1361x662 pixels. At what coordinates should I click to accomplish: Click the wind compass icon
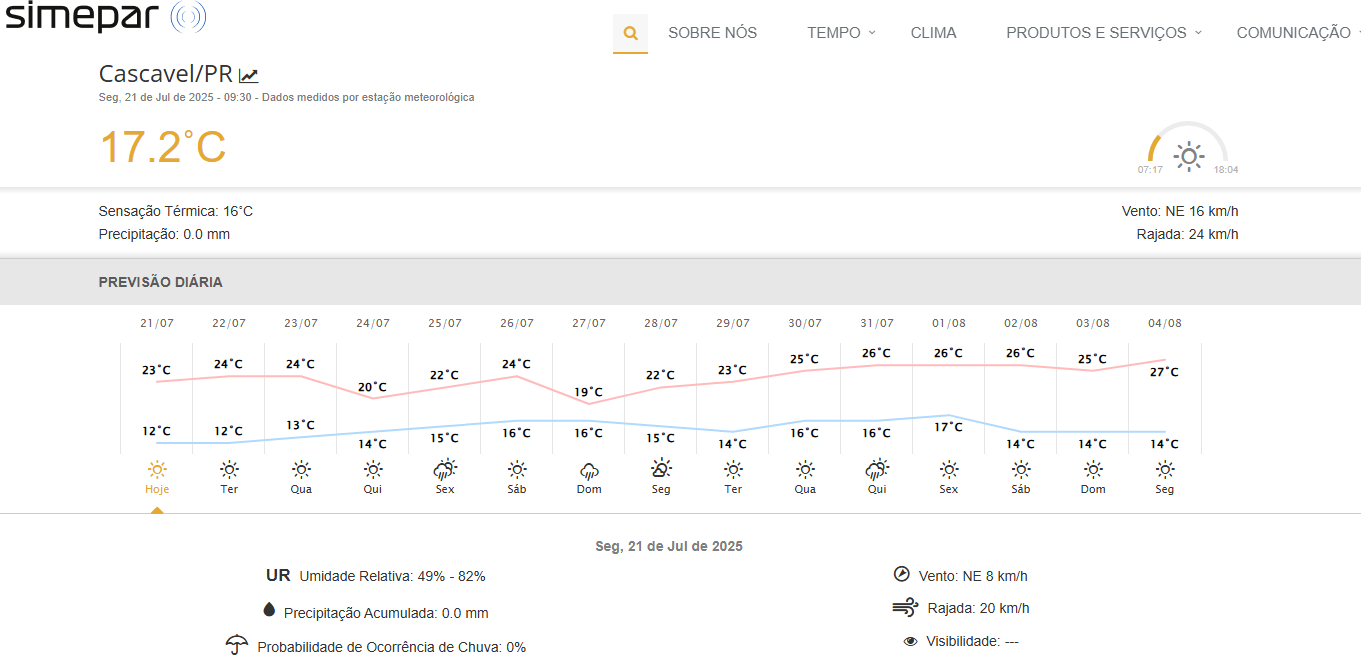click(901, 574)
